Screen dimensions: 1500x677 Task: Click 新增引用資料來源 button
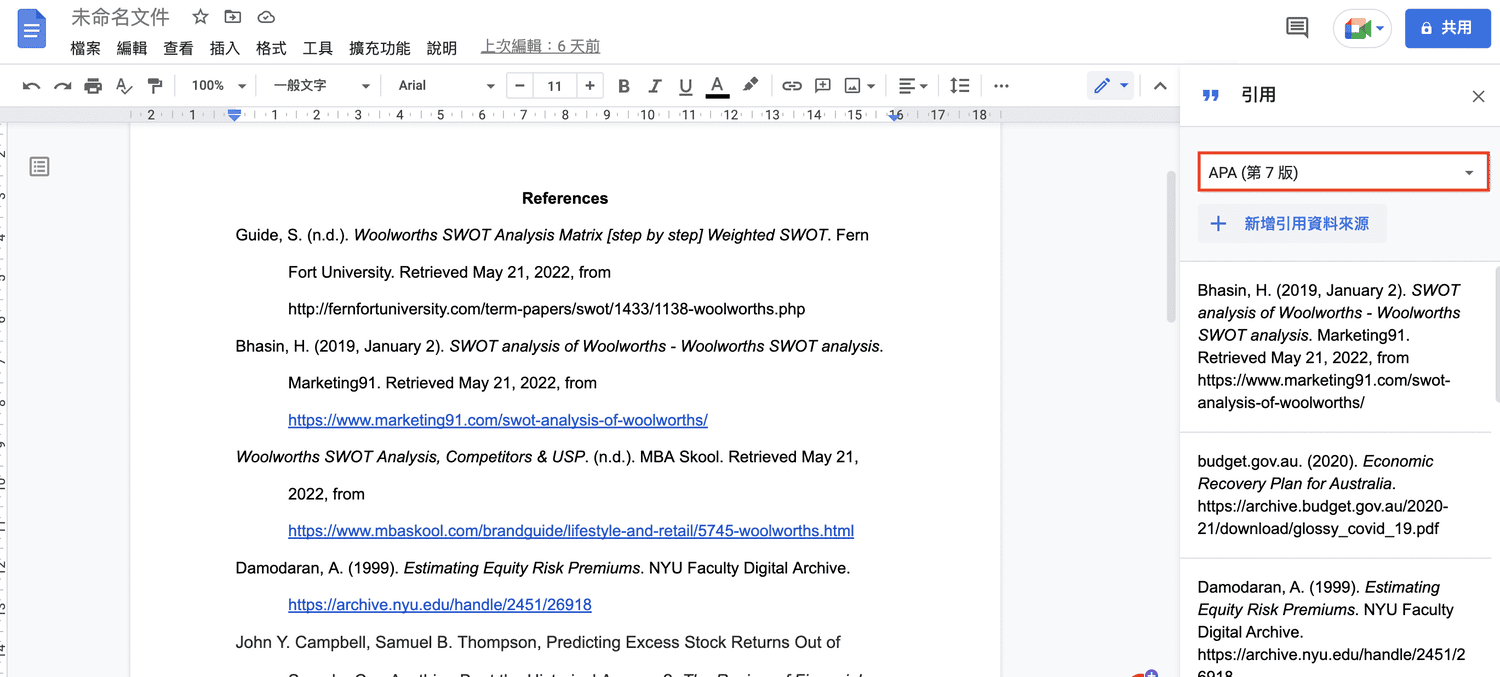coord(1292,224)
